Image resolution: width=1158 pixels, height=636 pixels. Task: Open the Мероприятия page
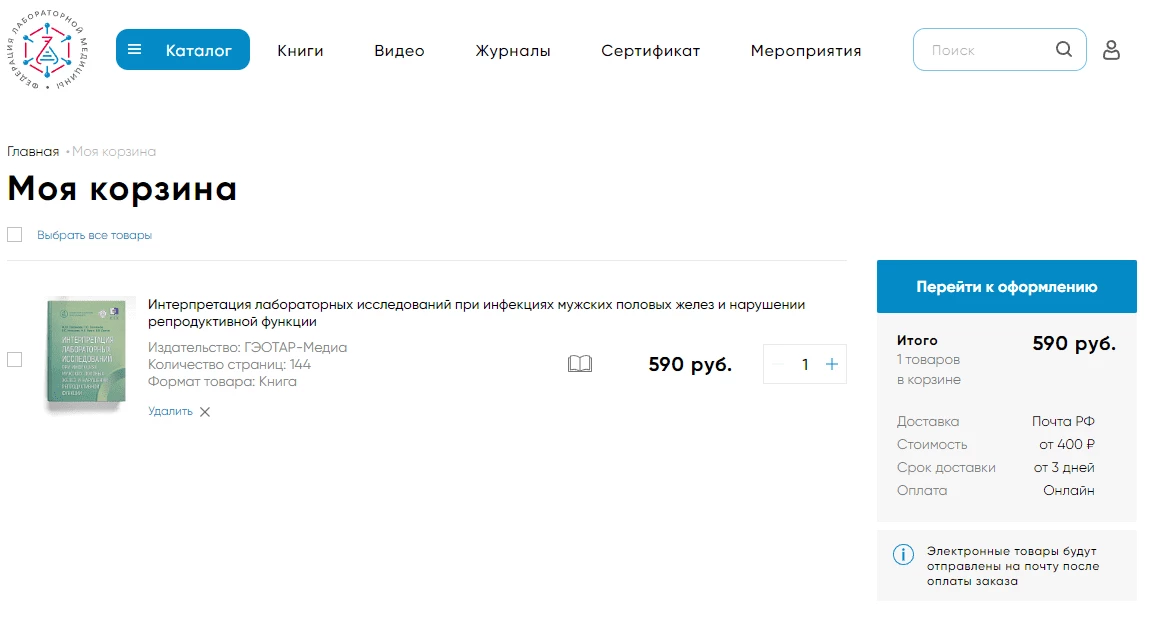[x=806, y=50]
